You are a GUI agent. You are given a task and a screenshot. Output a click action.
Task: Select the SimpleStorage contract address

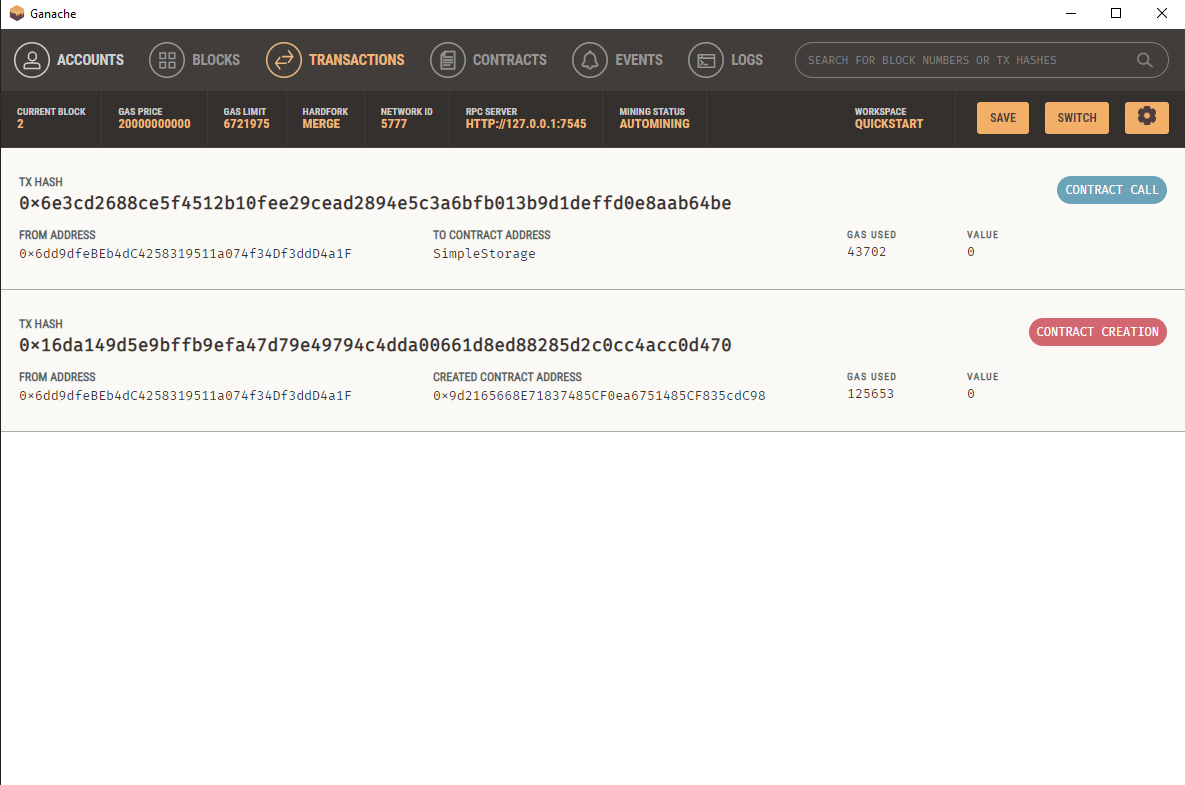(x=484, y=254)
